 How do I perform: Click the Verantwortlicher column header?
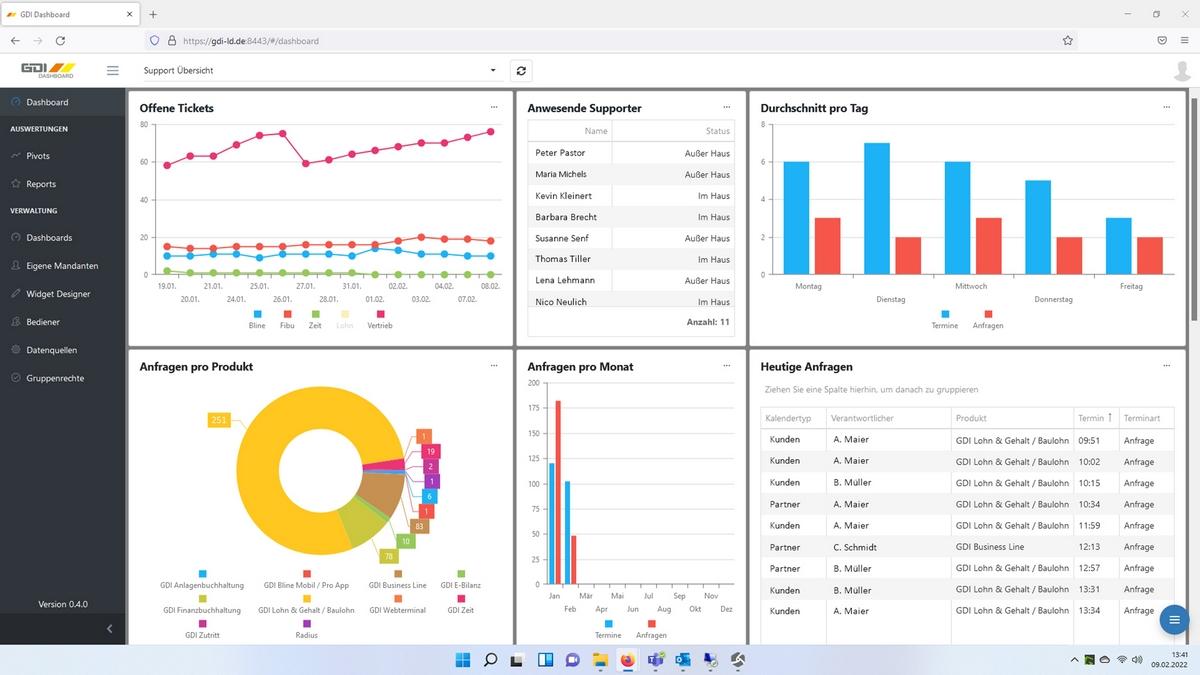point(862,418)
